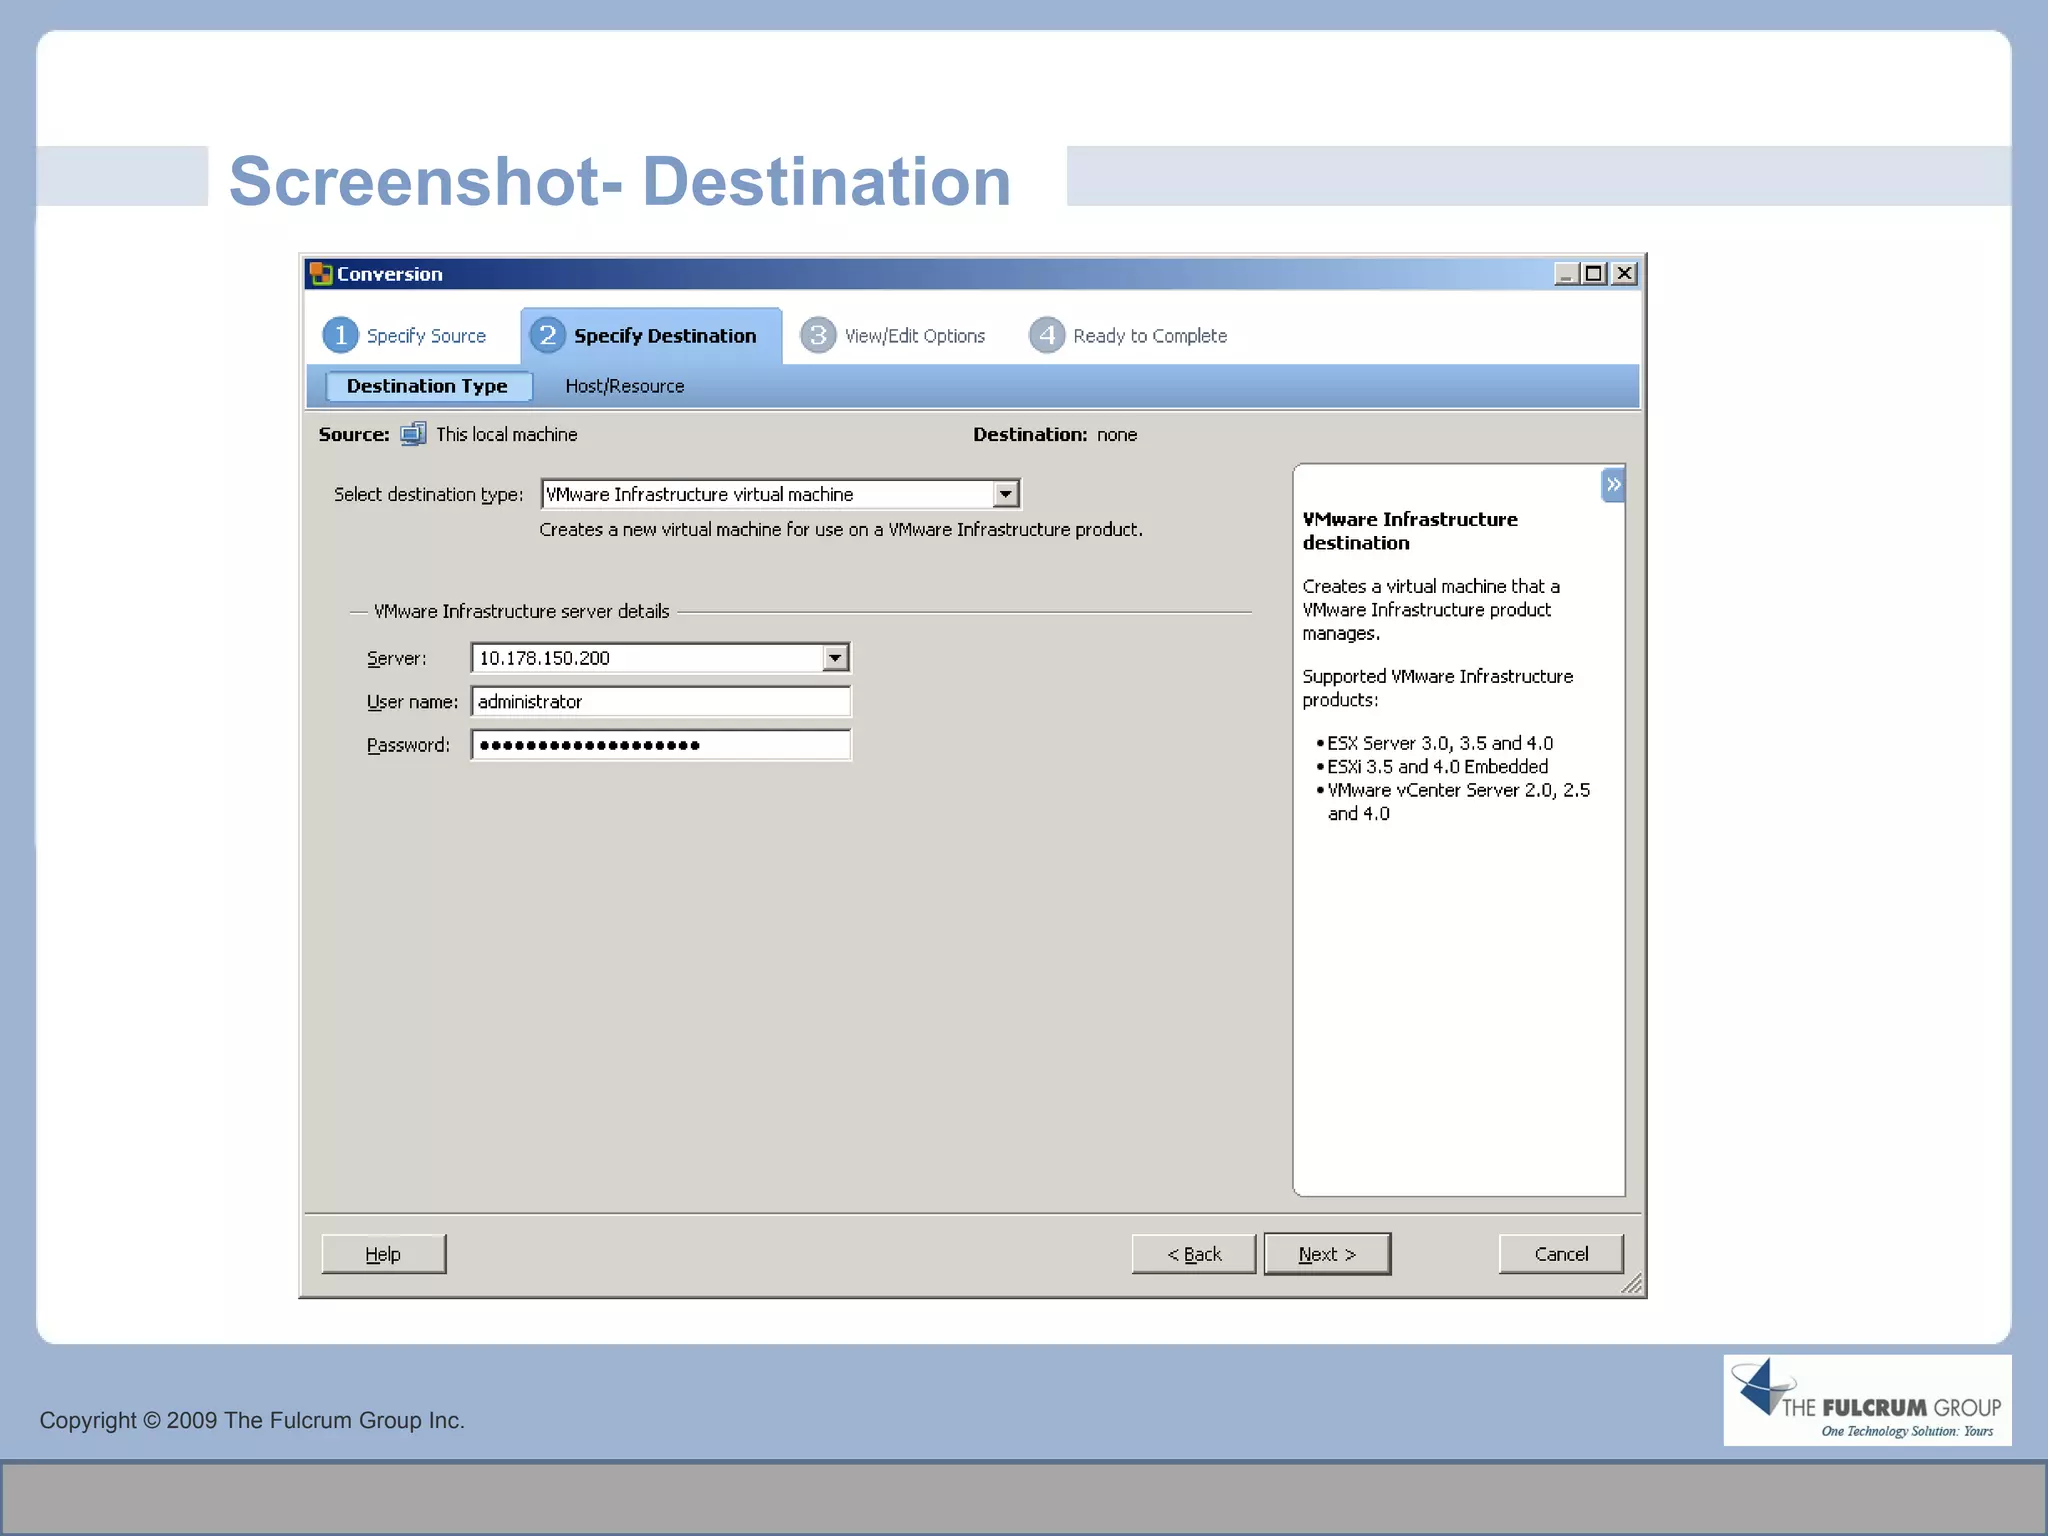2048x1536 pixels.
Task: Click the Next button
Action: click(1327, 1254)
